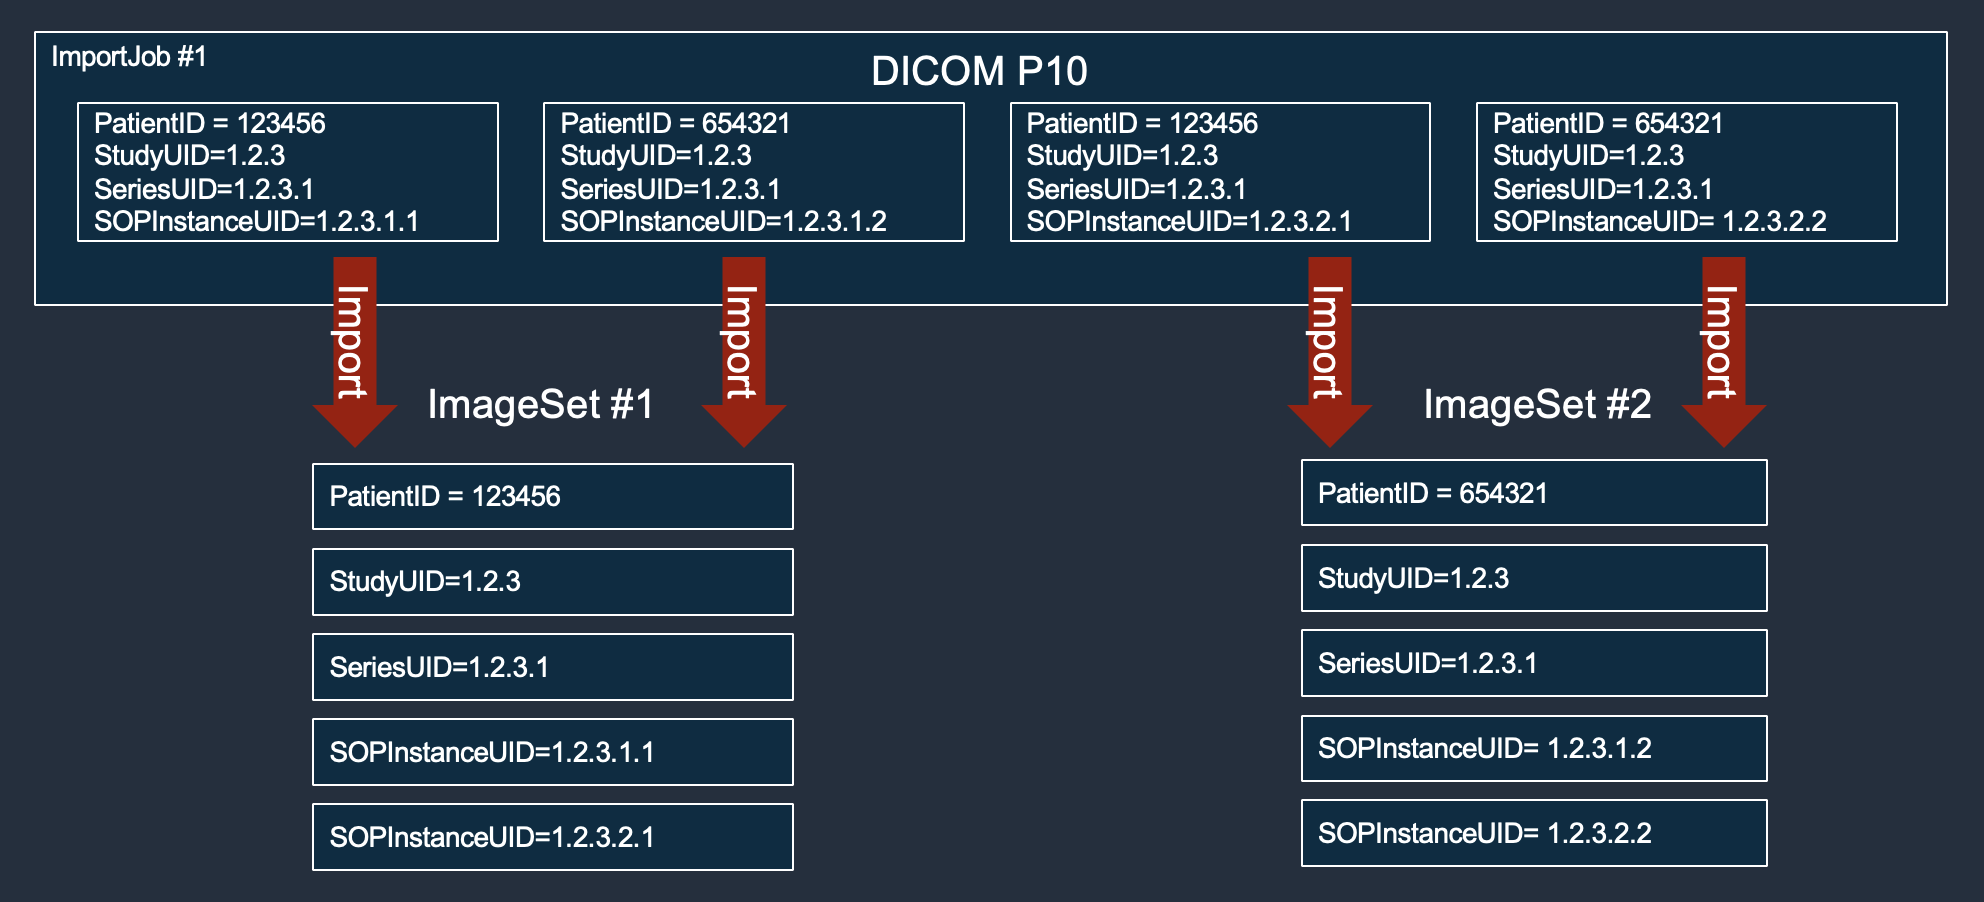This screenshot has height=902, width=1984.
Task: Select the ImportJob #1 label
Action: pos(129,57)
